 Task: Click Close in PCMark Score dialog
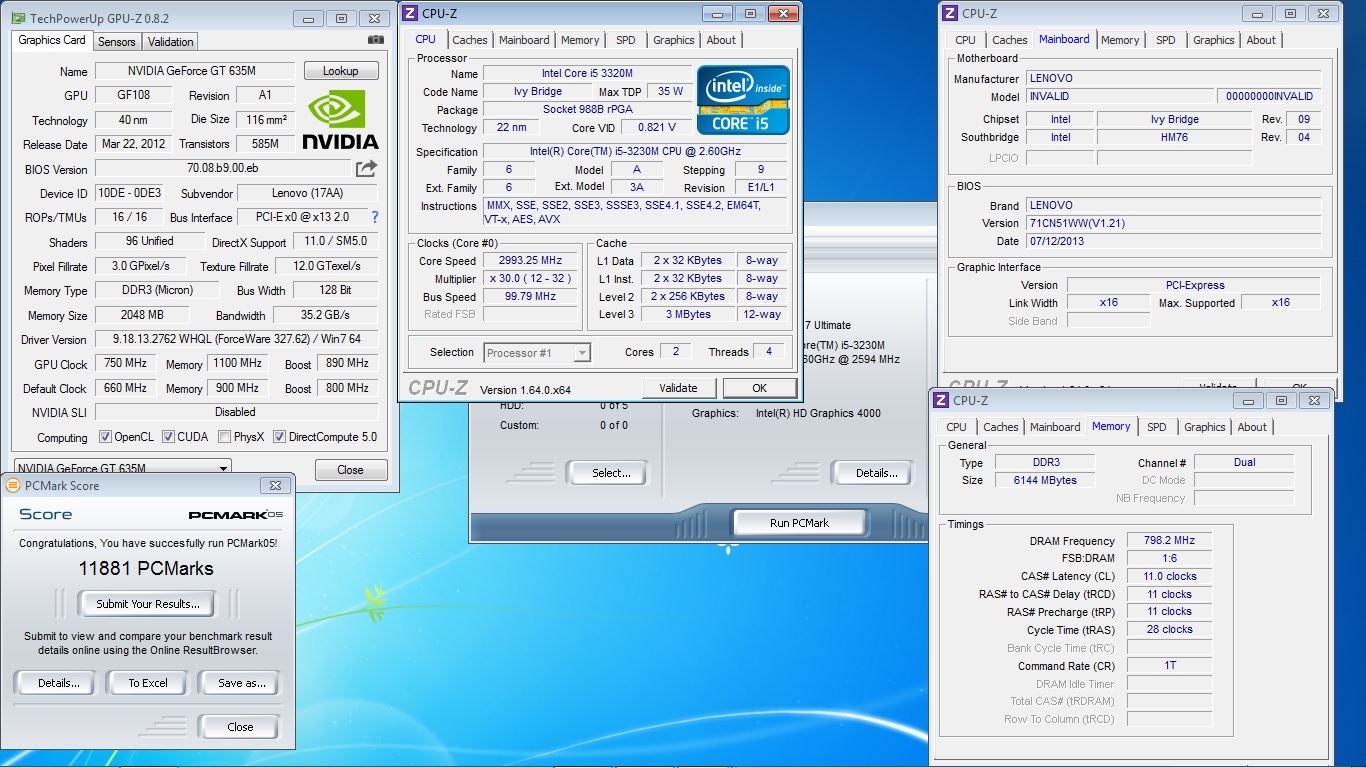[x=240, y=727]
